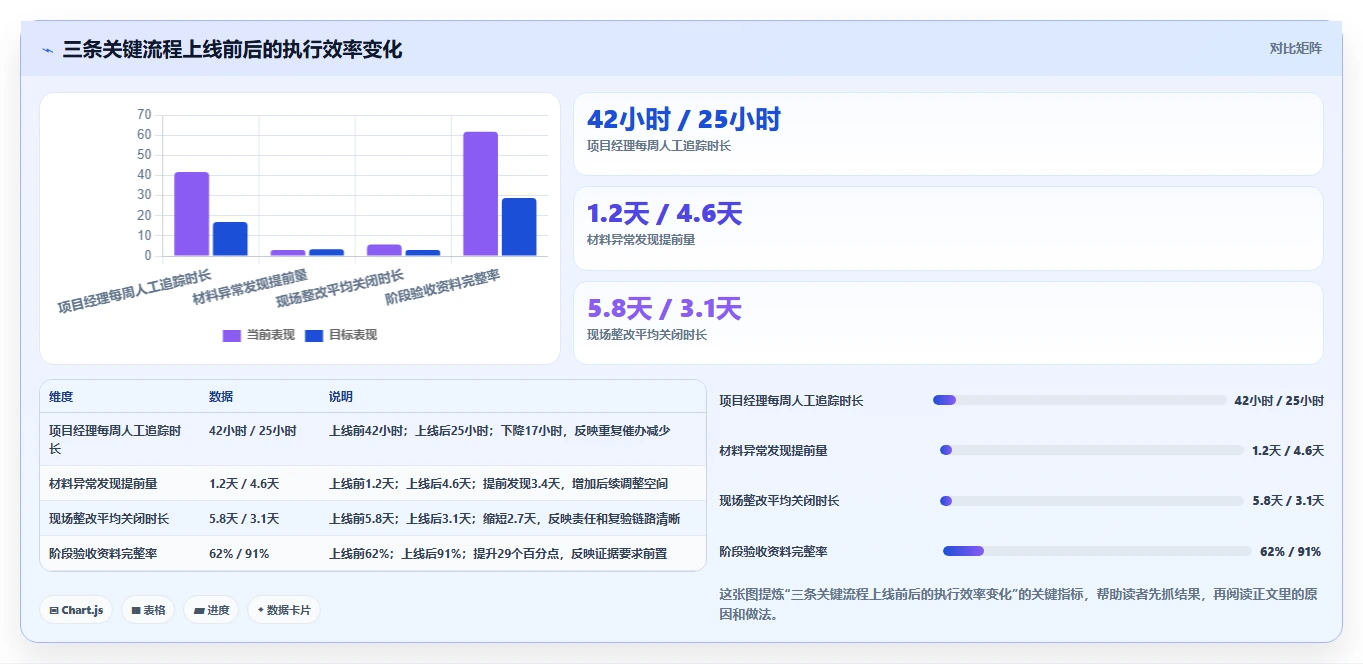Viewport: 1363px width, 664px height.
Task: Click the 对比矩阵 label in the header
Action: 1295,48
